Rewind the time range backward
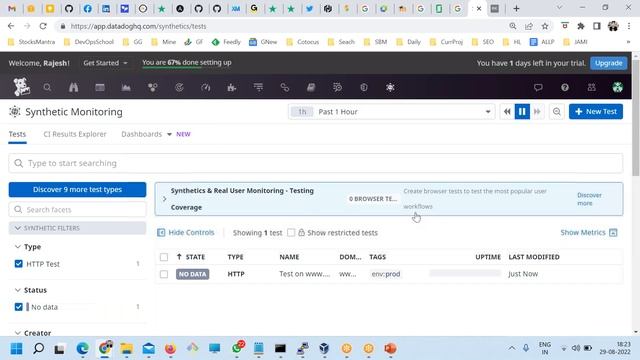This screenshot has height=360, width=640. 507,111
